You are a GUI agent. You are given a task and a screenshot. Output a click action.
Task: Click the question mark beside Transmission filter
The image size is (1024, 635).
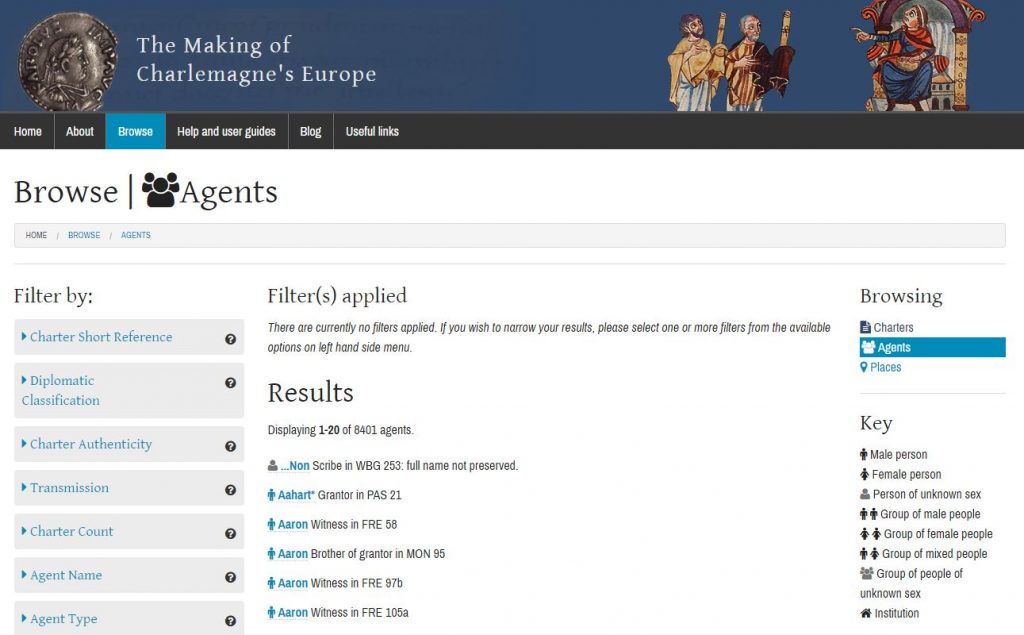228,489
